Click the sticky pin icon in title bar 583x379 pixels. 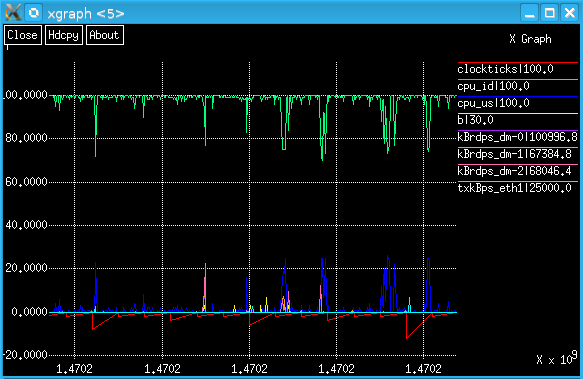coord(33,13)
